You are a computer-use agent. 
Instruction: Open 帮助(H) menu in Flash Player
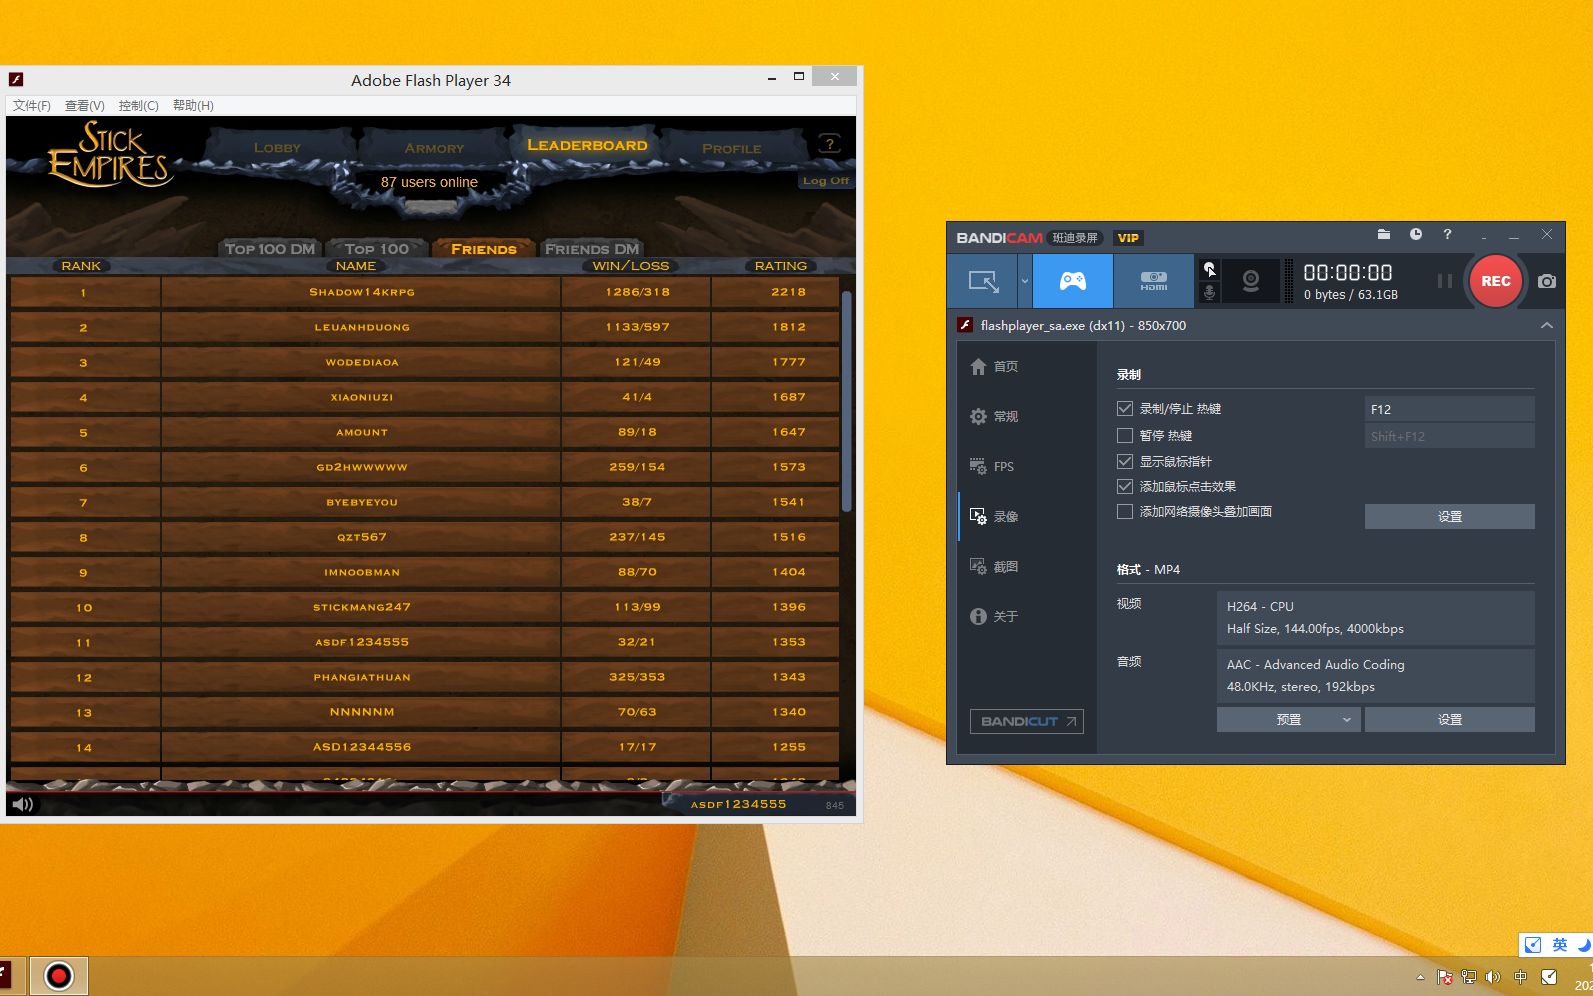coord(193,105)
